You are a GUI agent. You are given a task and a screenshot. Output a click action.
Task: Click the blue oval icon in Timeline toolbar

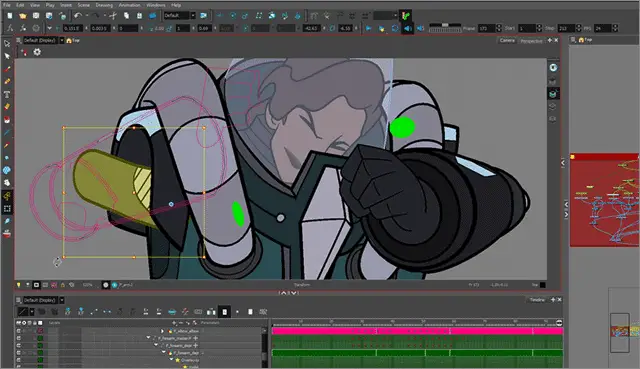pos(172,312)
